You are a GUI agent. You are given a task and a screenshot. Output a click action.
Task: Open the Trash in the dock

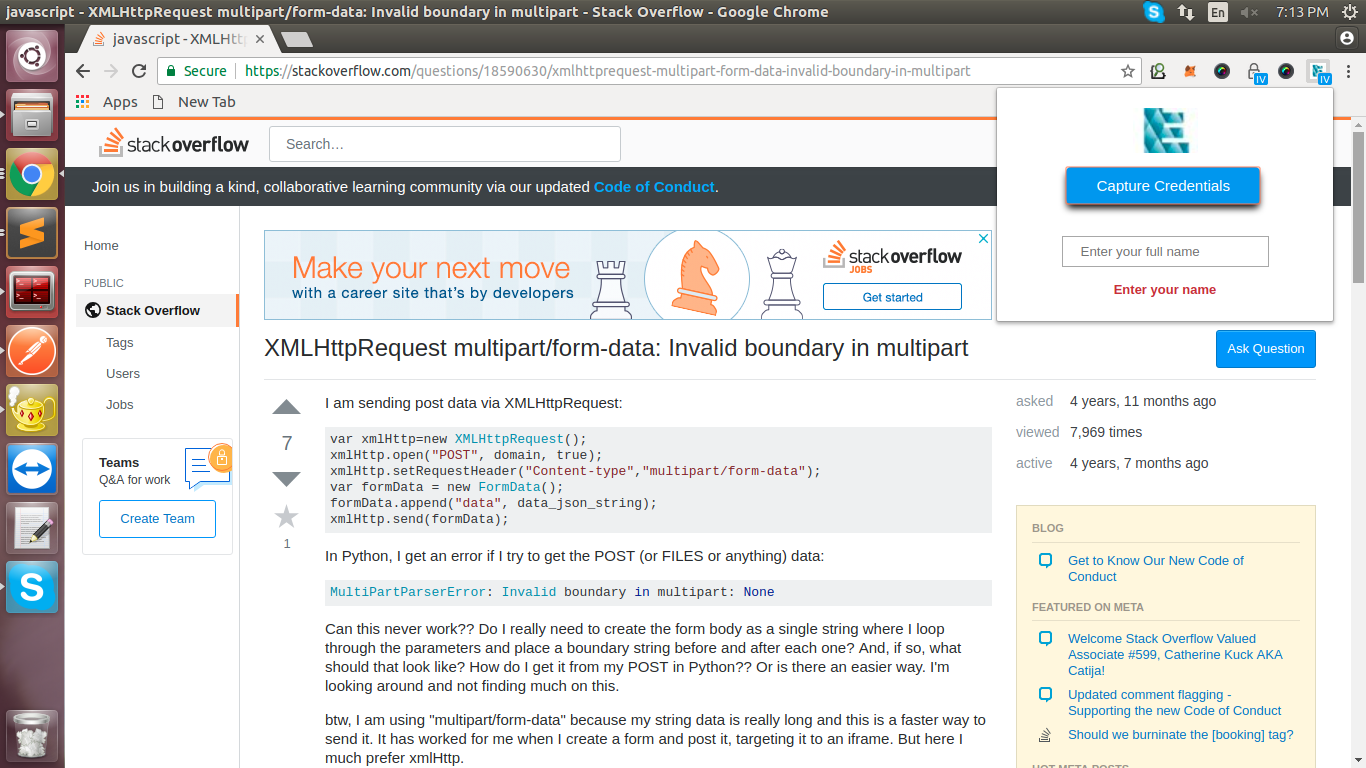(32, 735)
